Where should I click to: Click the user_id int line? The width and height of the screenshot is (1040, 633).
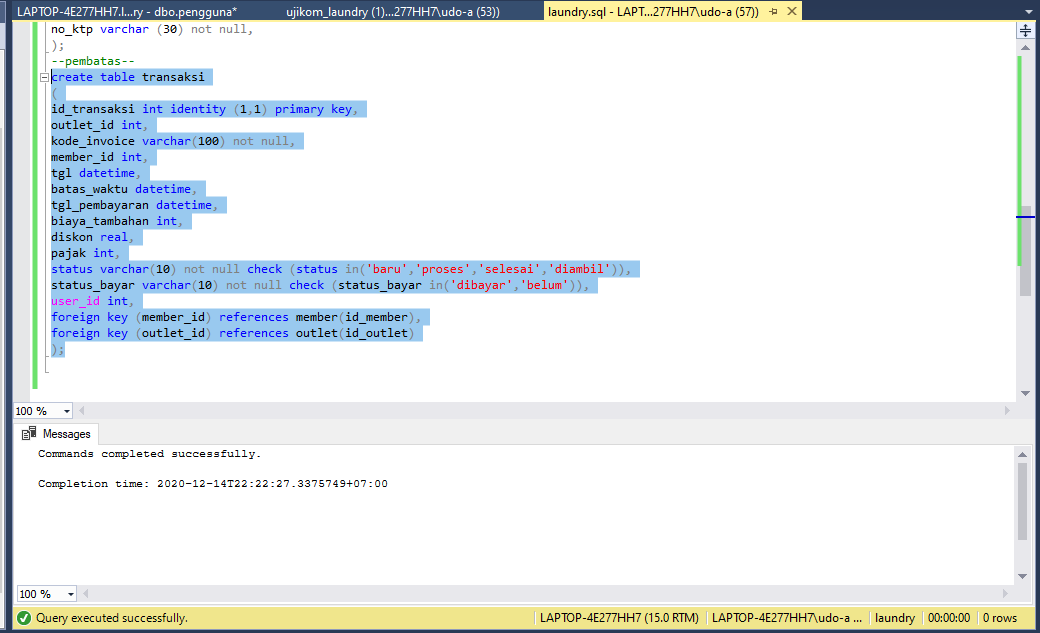click(x=92, y=301)
